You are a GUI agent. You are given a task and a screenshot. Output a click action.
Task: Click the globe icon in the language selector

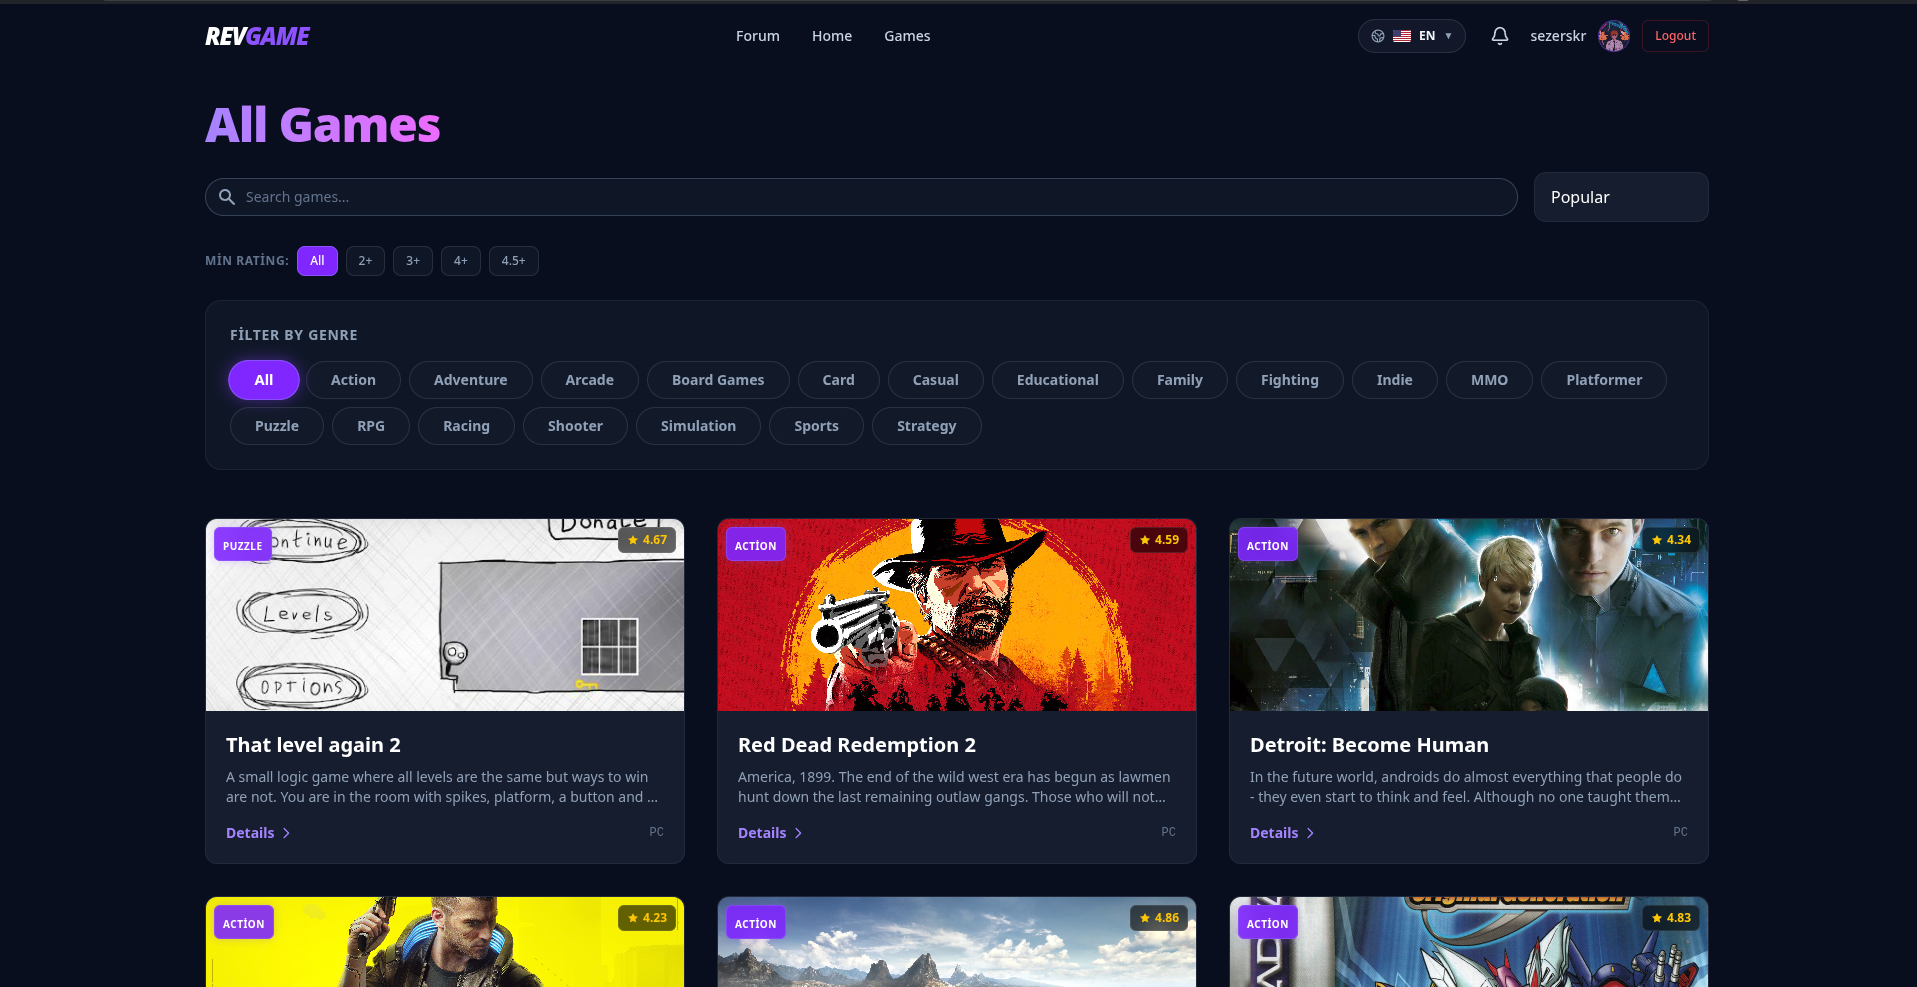coord(1376,35)
